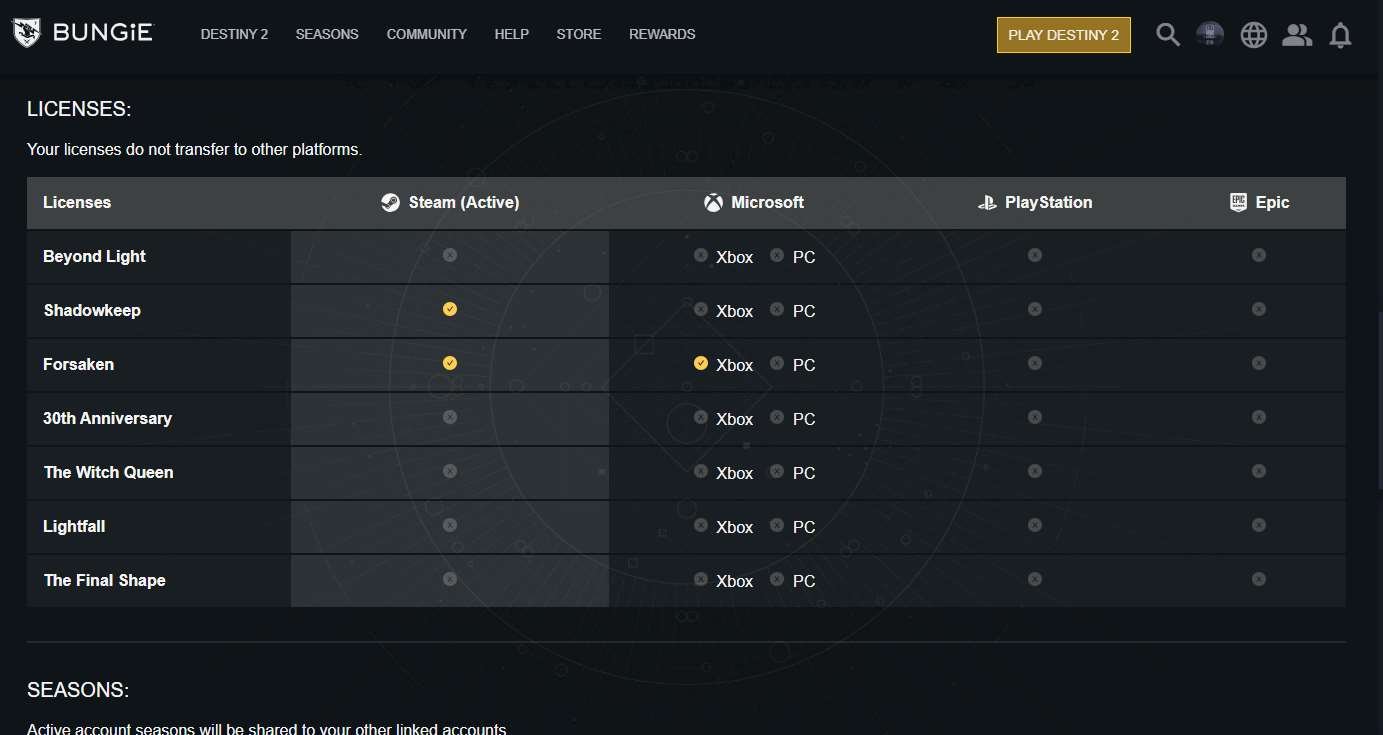Click the Beyond Light row label
The image size is (1383, 735).
pyautogui.click(x=94, y=257)
